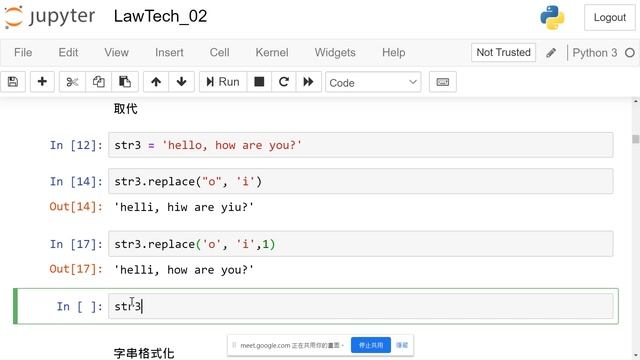The image size is (640, 360).
Task: Click the Python logo icon
Action: [552, 18]
